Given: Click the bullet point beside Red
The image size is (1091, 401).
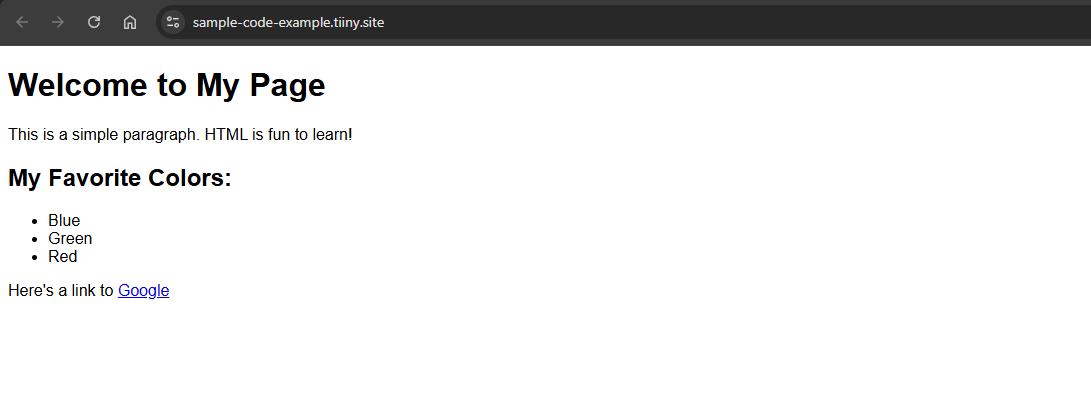Looking at the screenshot, I should pos(36,257).
